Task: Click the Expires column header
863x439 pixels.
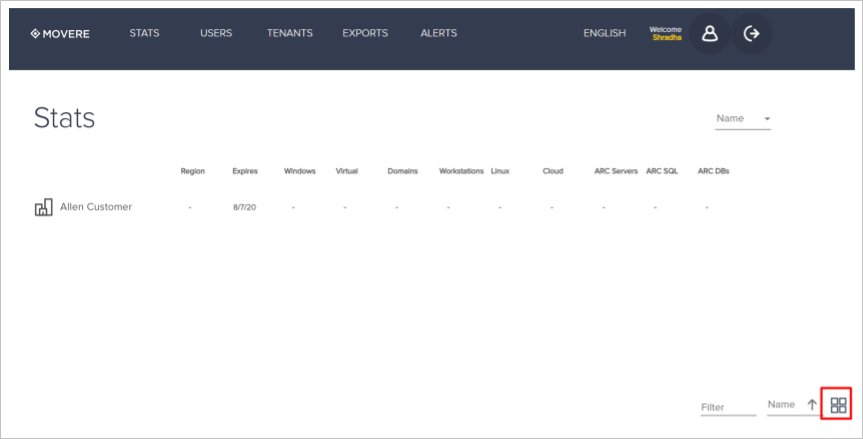Action: point(245,171)
